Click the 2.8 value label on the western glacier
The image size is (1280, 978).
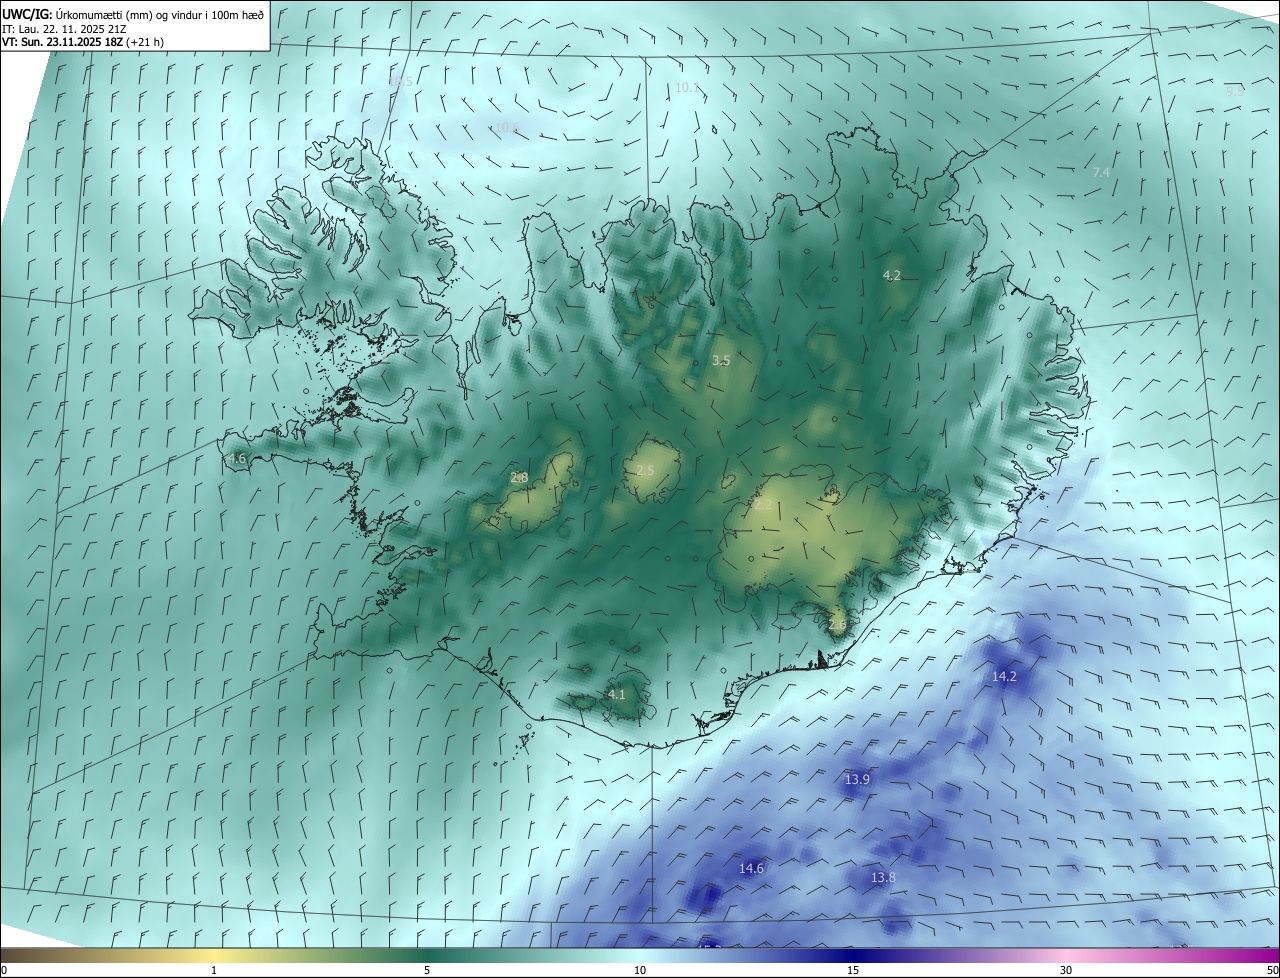click(x=519, y=478)
